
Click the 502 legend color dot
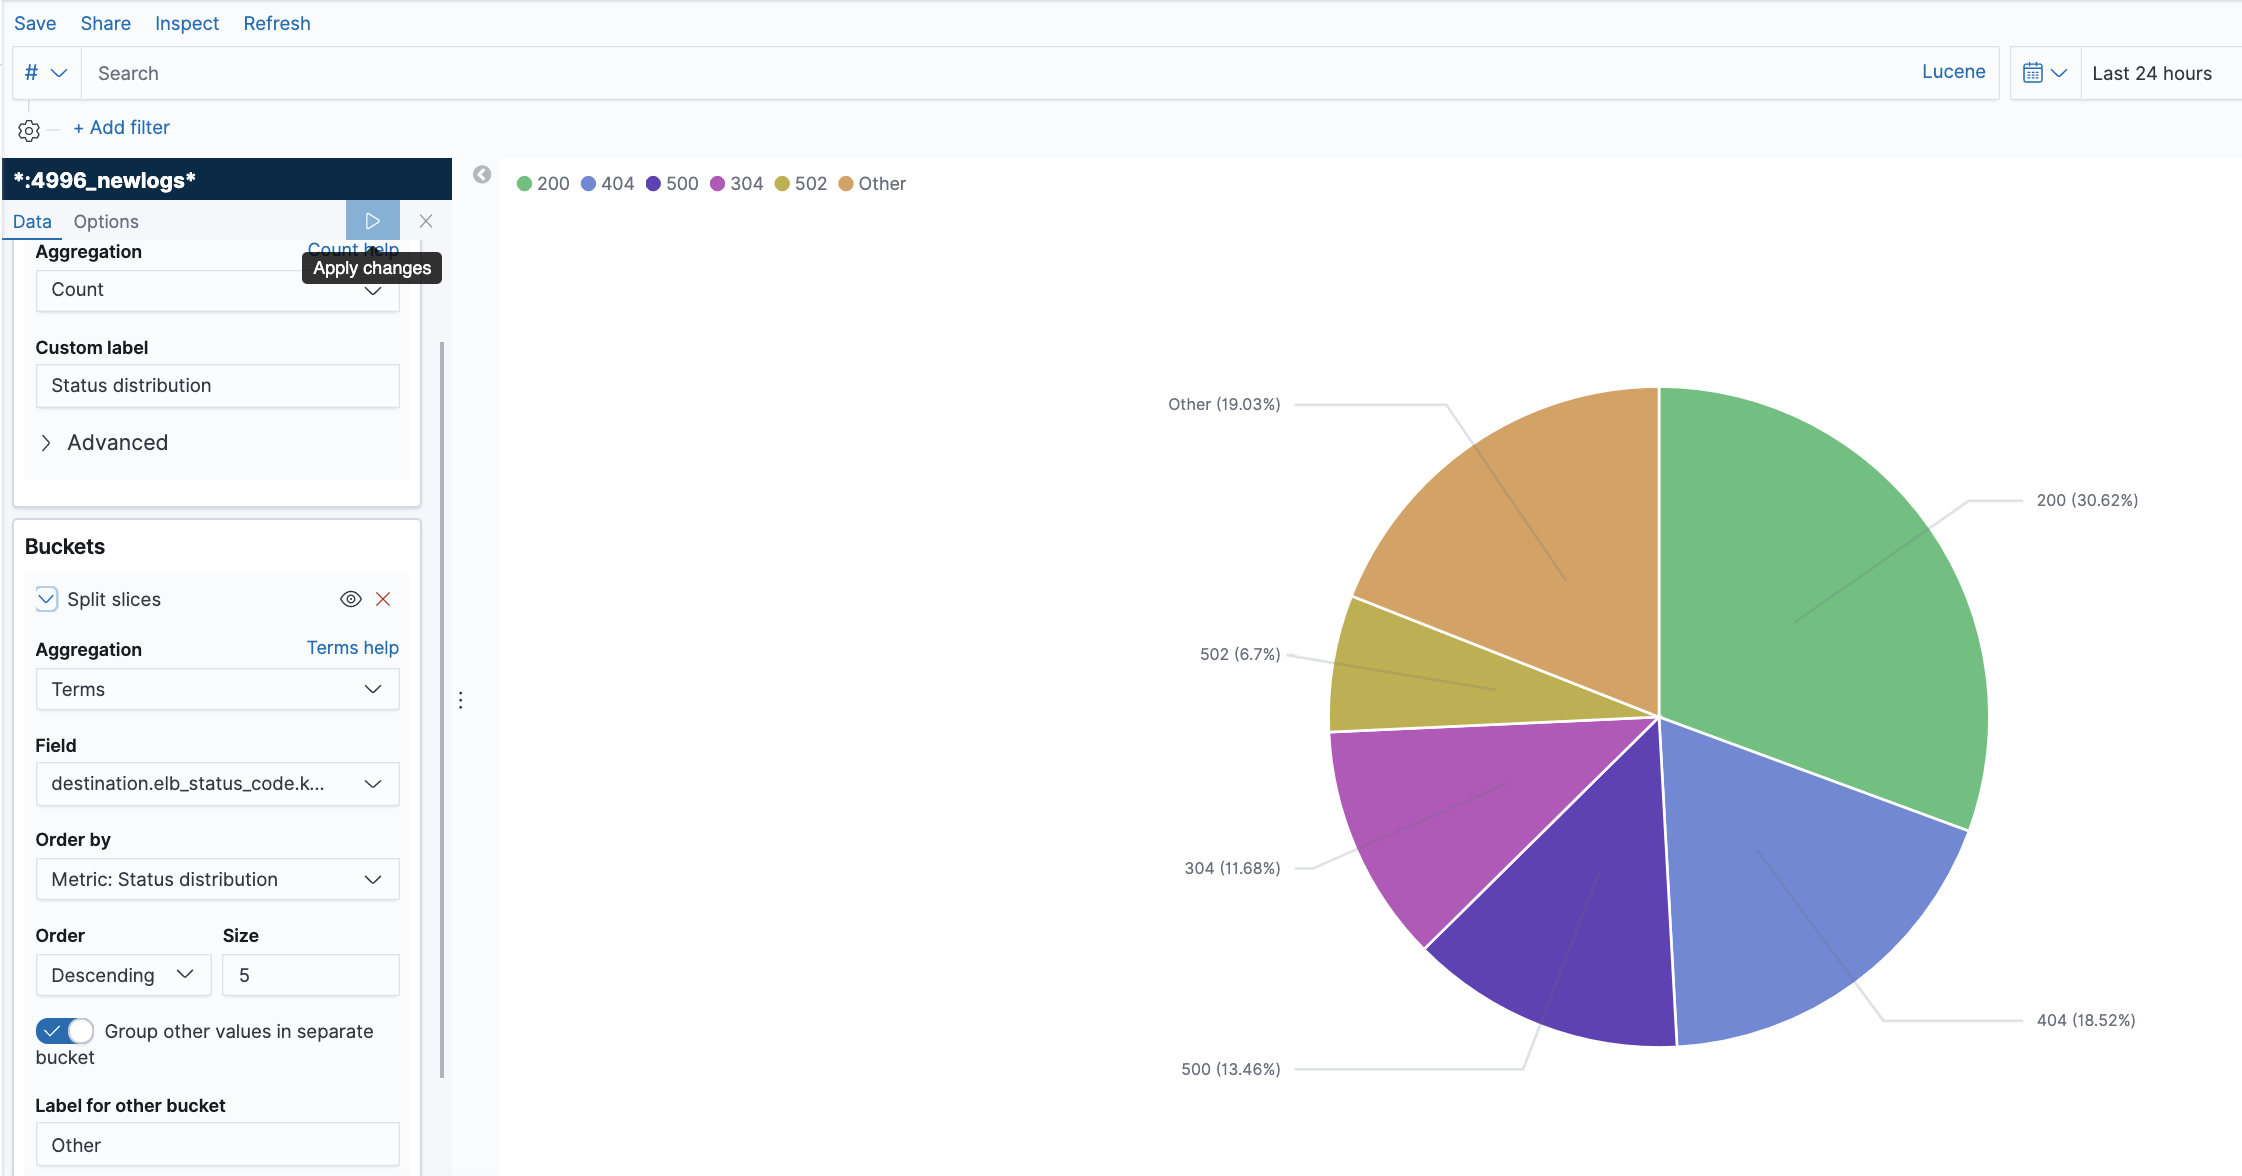point(782,184)
